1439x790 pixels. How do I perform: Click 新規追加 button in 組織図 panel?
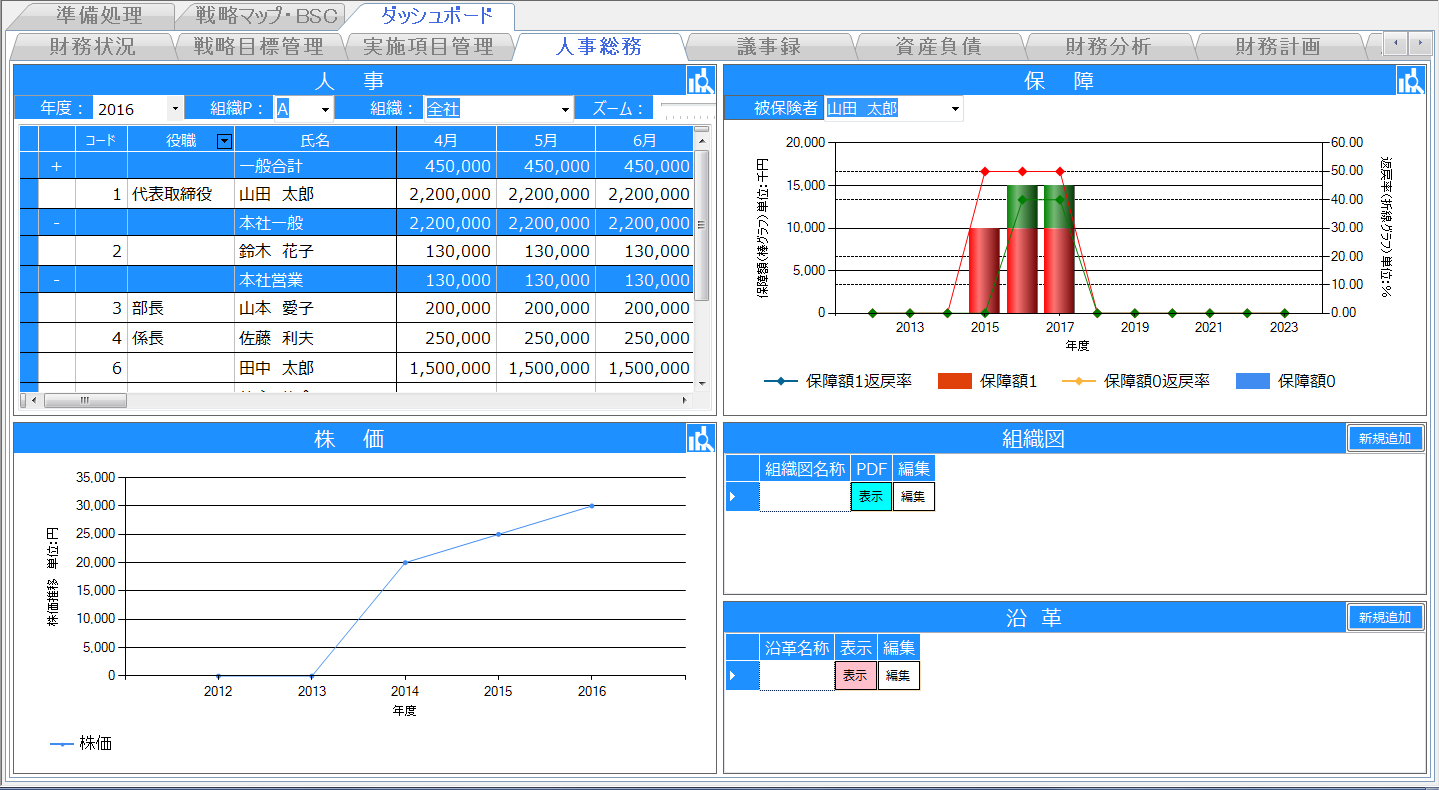[x=1384, y=438]
